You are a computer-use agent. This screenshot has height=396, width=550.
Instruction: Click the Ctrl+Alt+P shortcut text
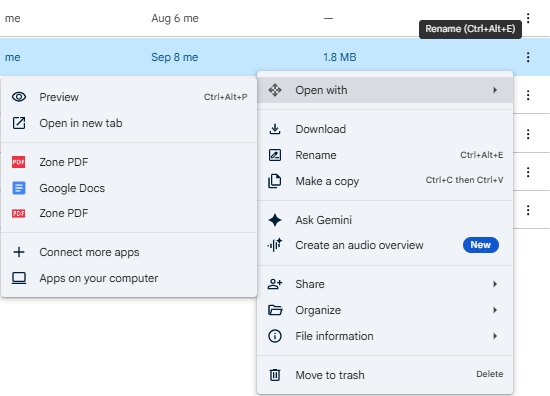(x=226, y=97)
